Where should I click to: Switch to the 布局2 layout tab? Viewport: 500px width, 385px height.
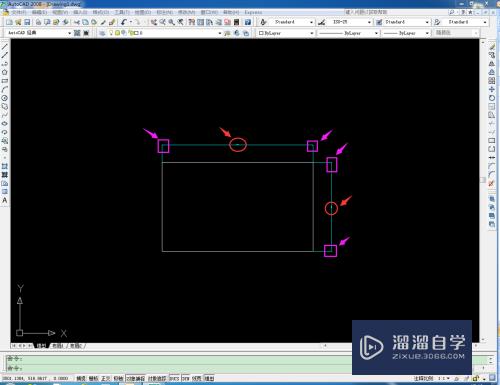coord(76,346)
